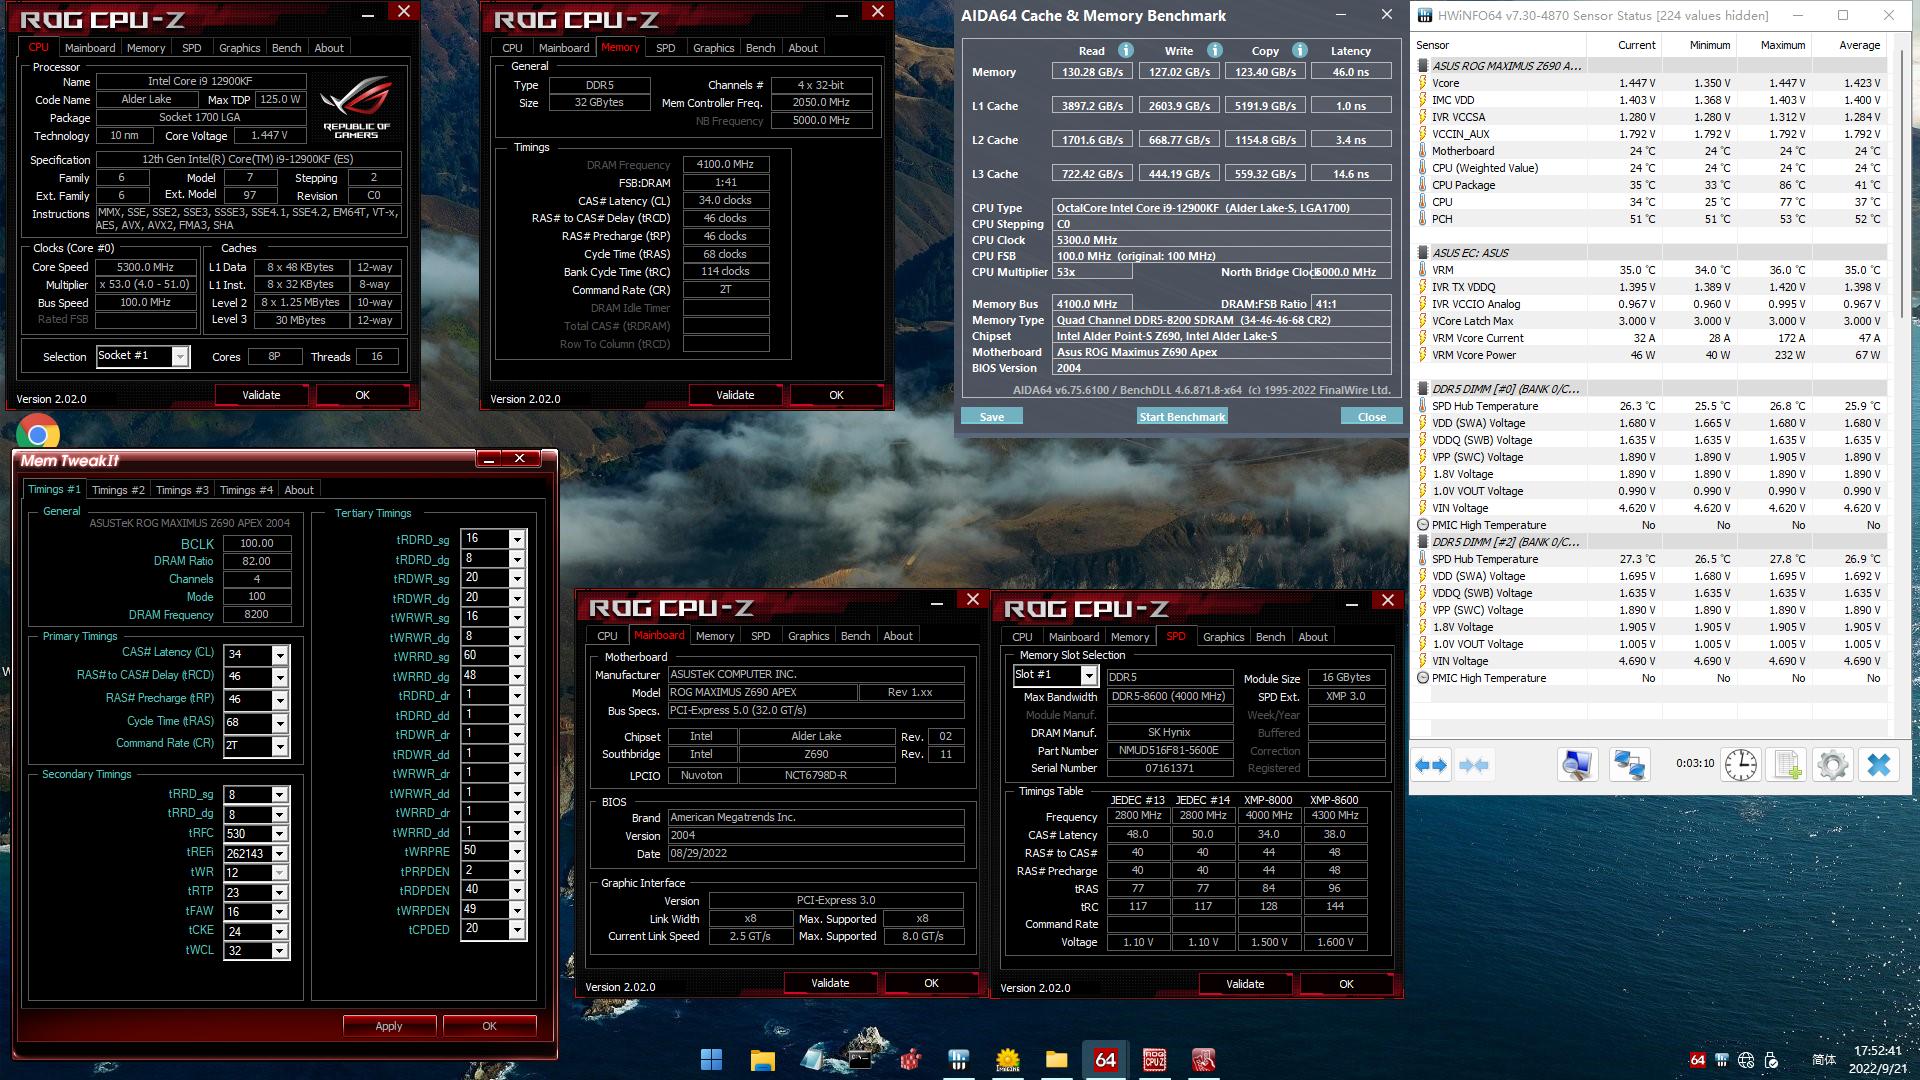Open Bench tab in CPU-Z Memory window
Screen dimensions: 1920x1080
(760, 48)
